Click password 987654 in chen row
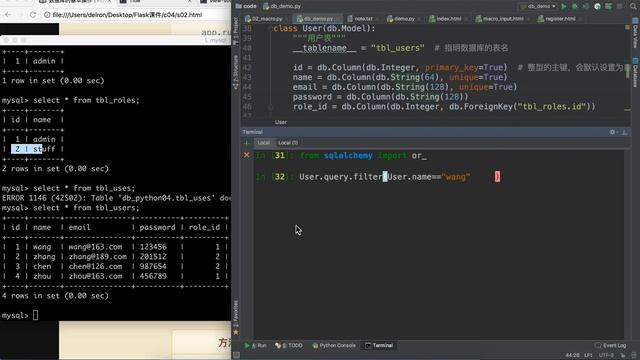640x360 pixels. pos(153,266)
